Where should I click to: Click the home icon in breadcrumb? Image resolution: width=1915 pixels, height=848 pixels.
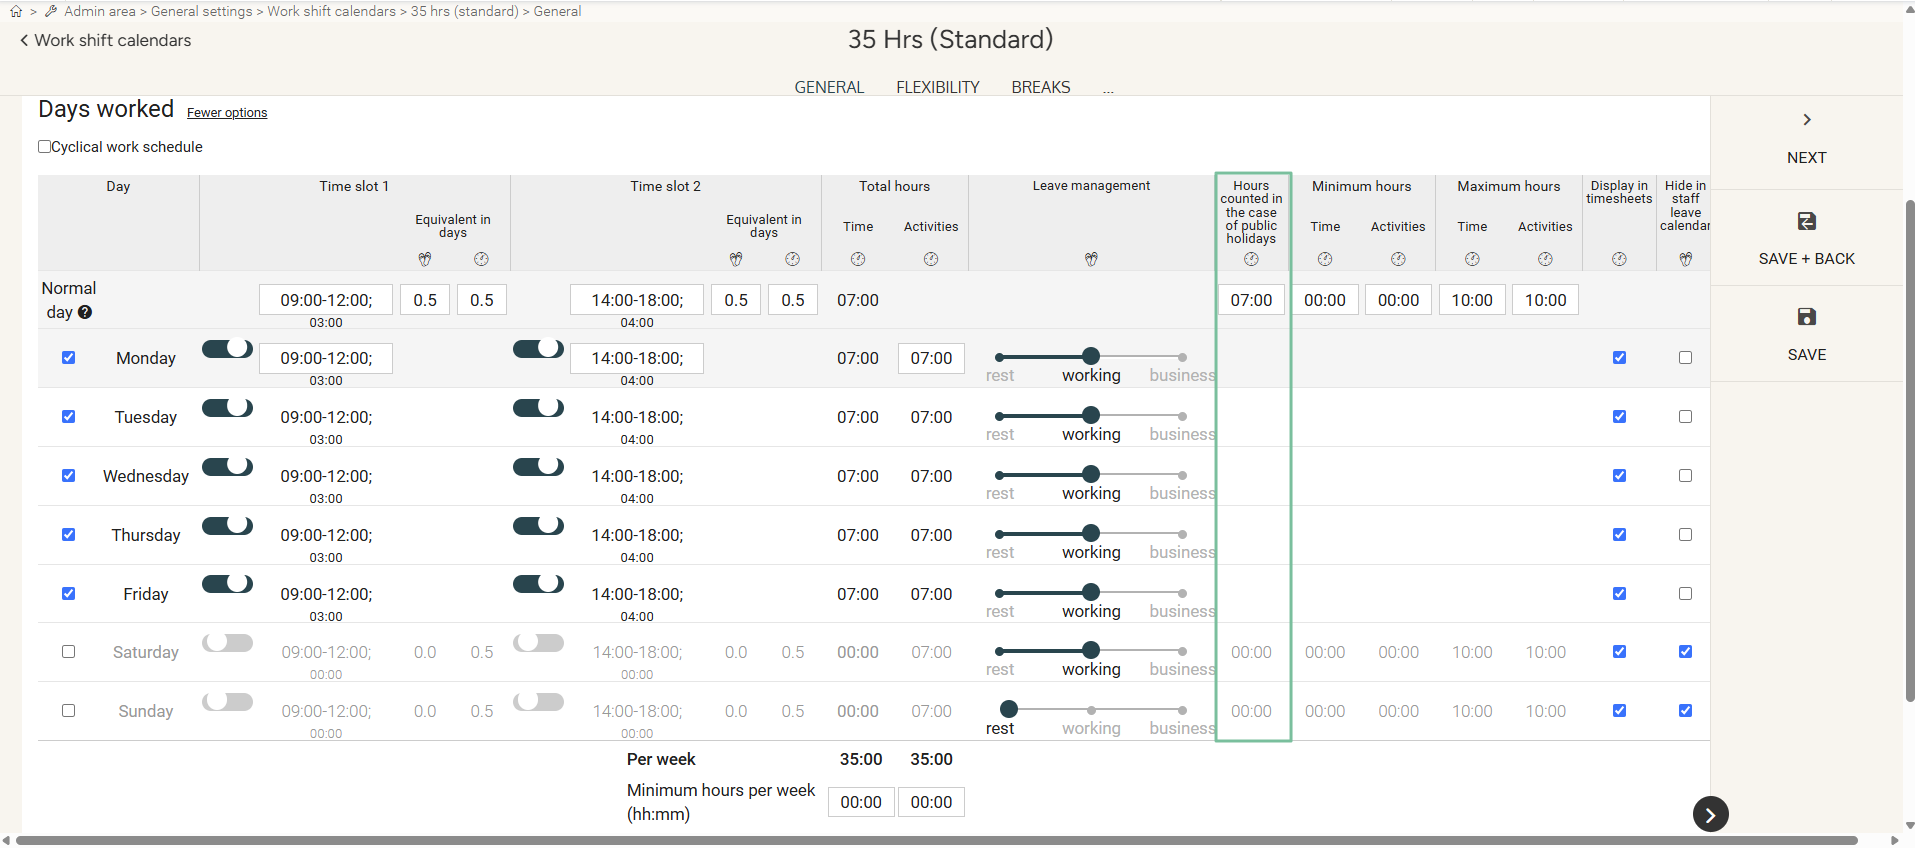click(16, 11)
